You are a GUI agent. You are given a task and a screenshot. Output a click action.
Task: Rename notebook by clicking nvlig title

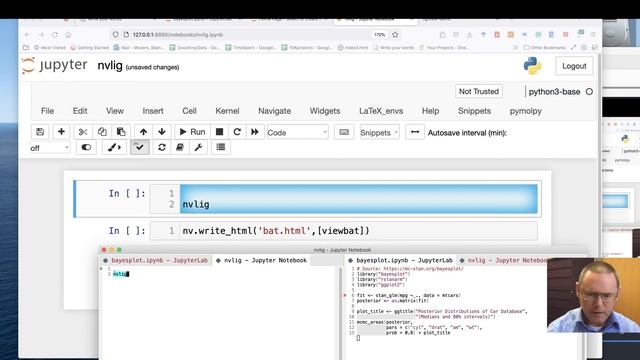tap(110, 66)
